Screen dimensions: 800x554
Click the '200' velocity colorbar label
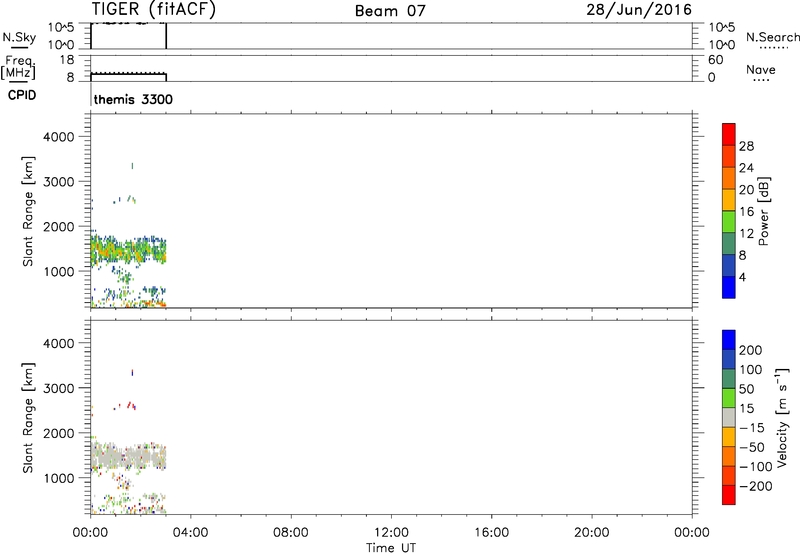(751, 350)
